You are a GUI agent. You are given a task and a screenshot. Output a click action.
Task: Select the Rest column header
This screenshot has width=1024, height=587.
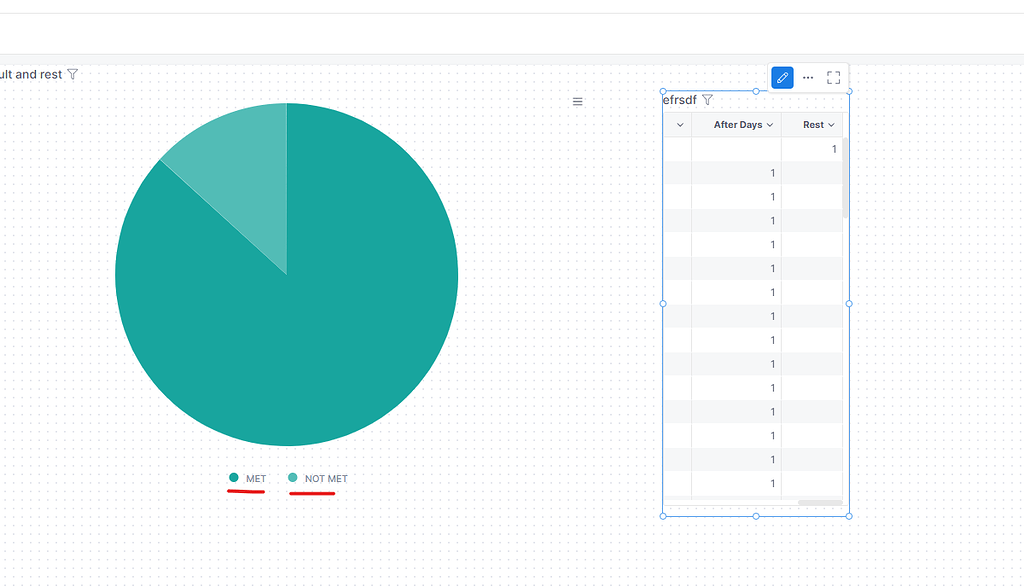814,125
